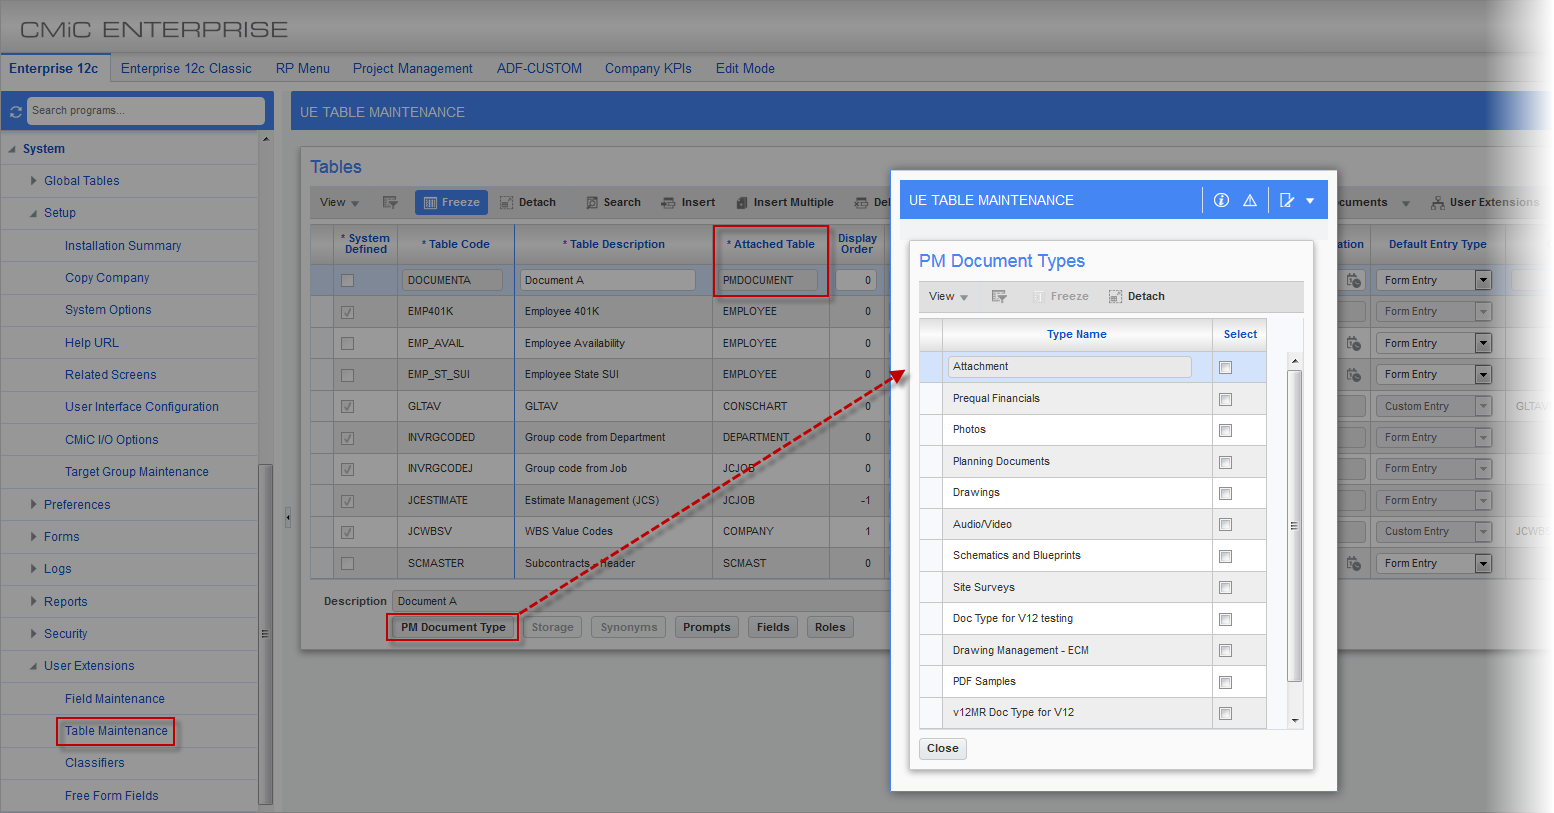The image size is (1554, 813).
Task: Click the User Extensions icon in toolbar
Action: click(x=1438, y=202)
